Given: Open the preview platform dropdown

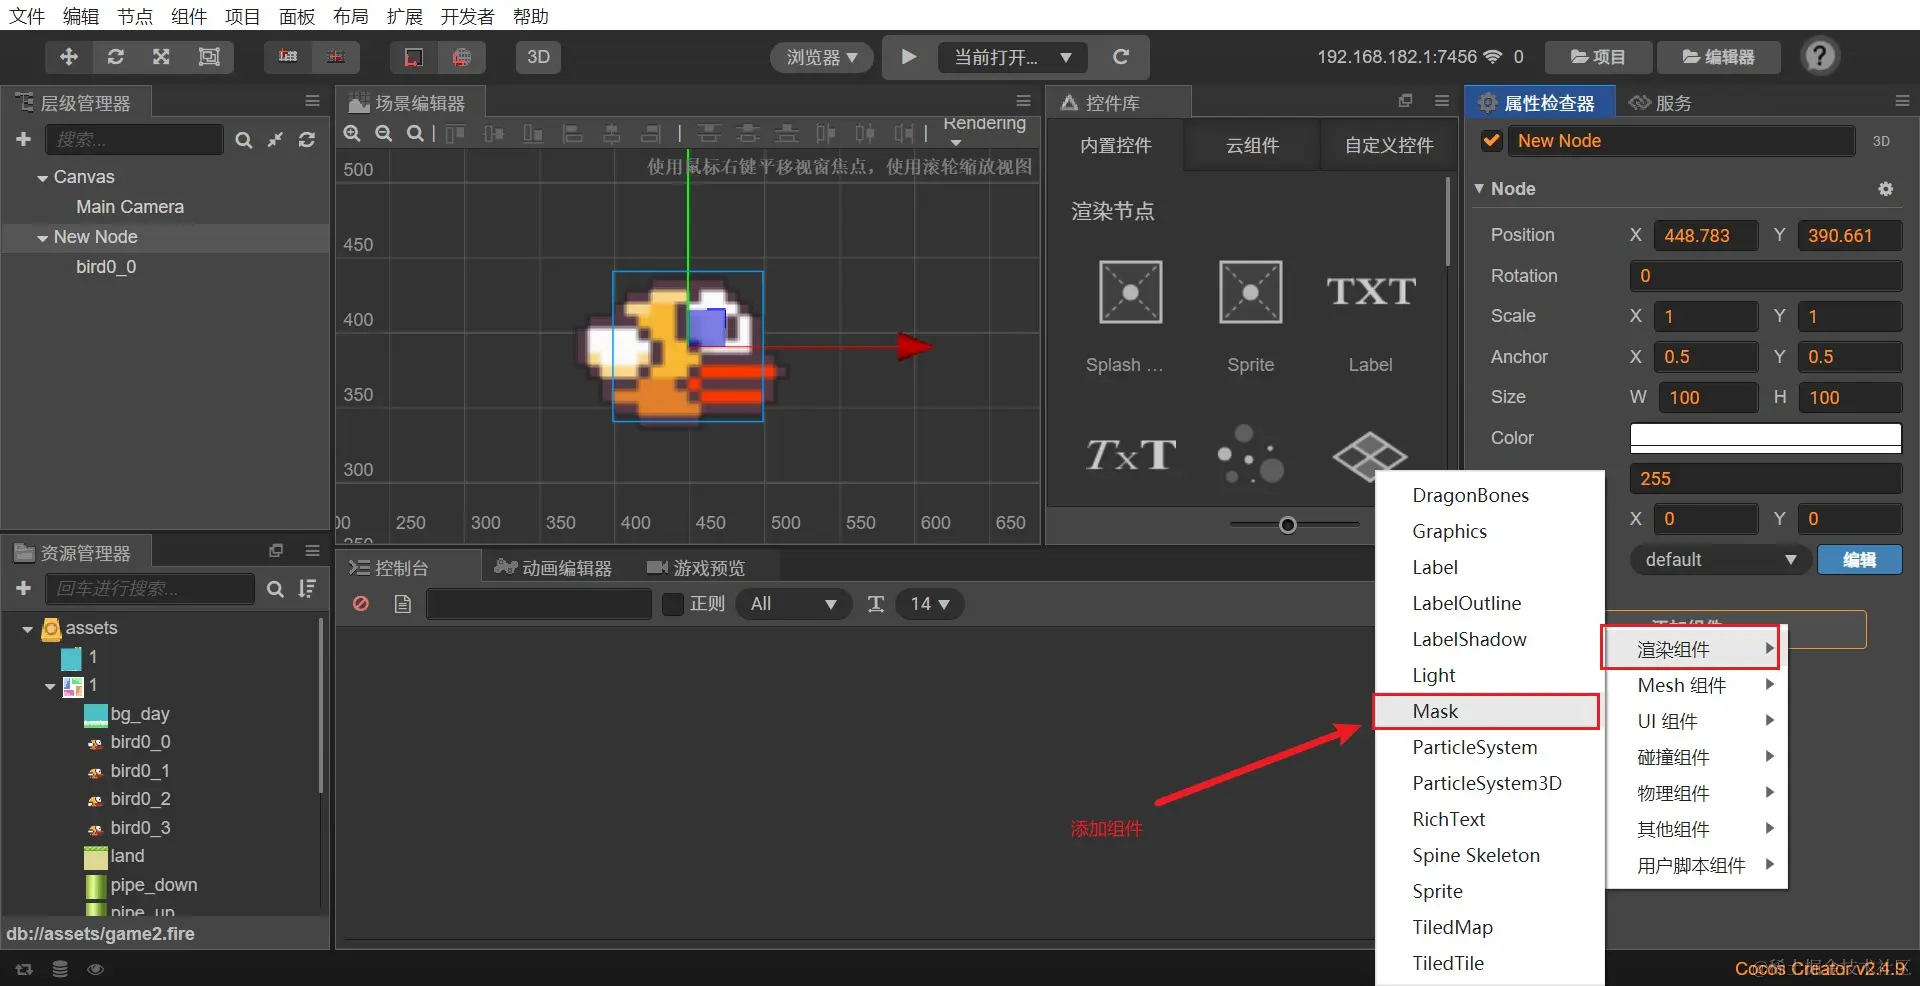Looking at the screenshot, I should [822, 57].
